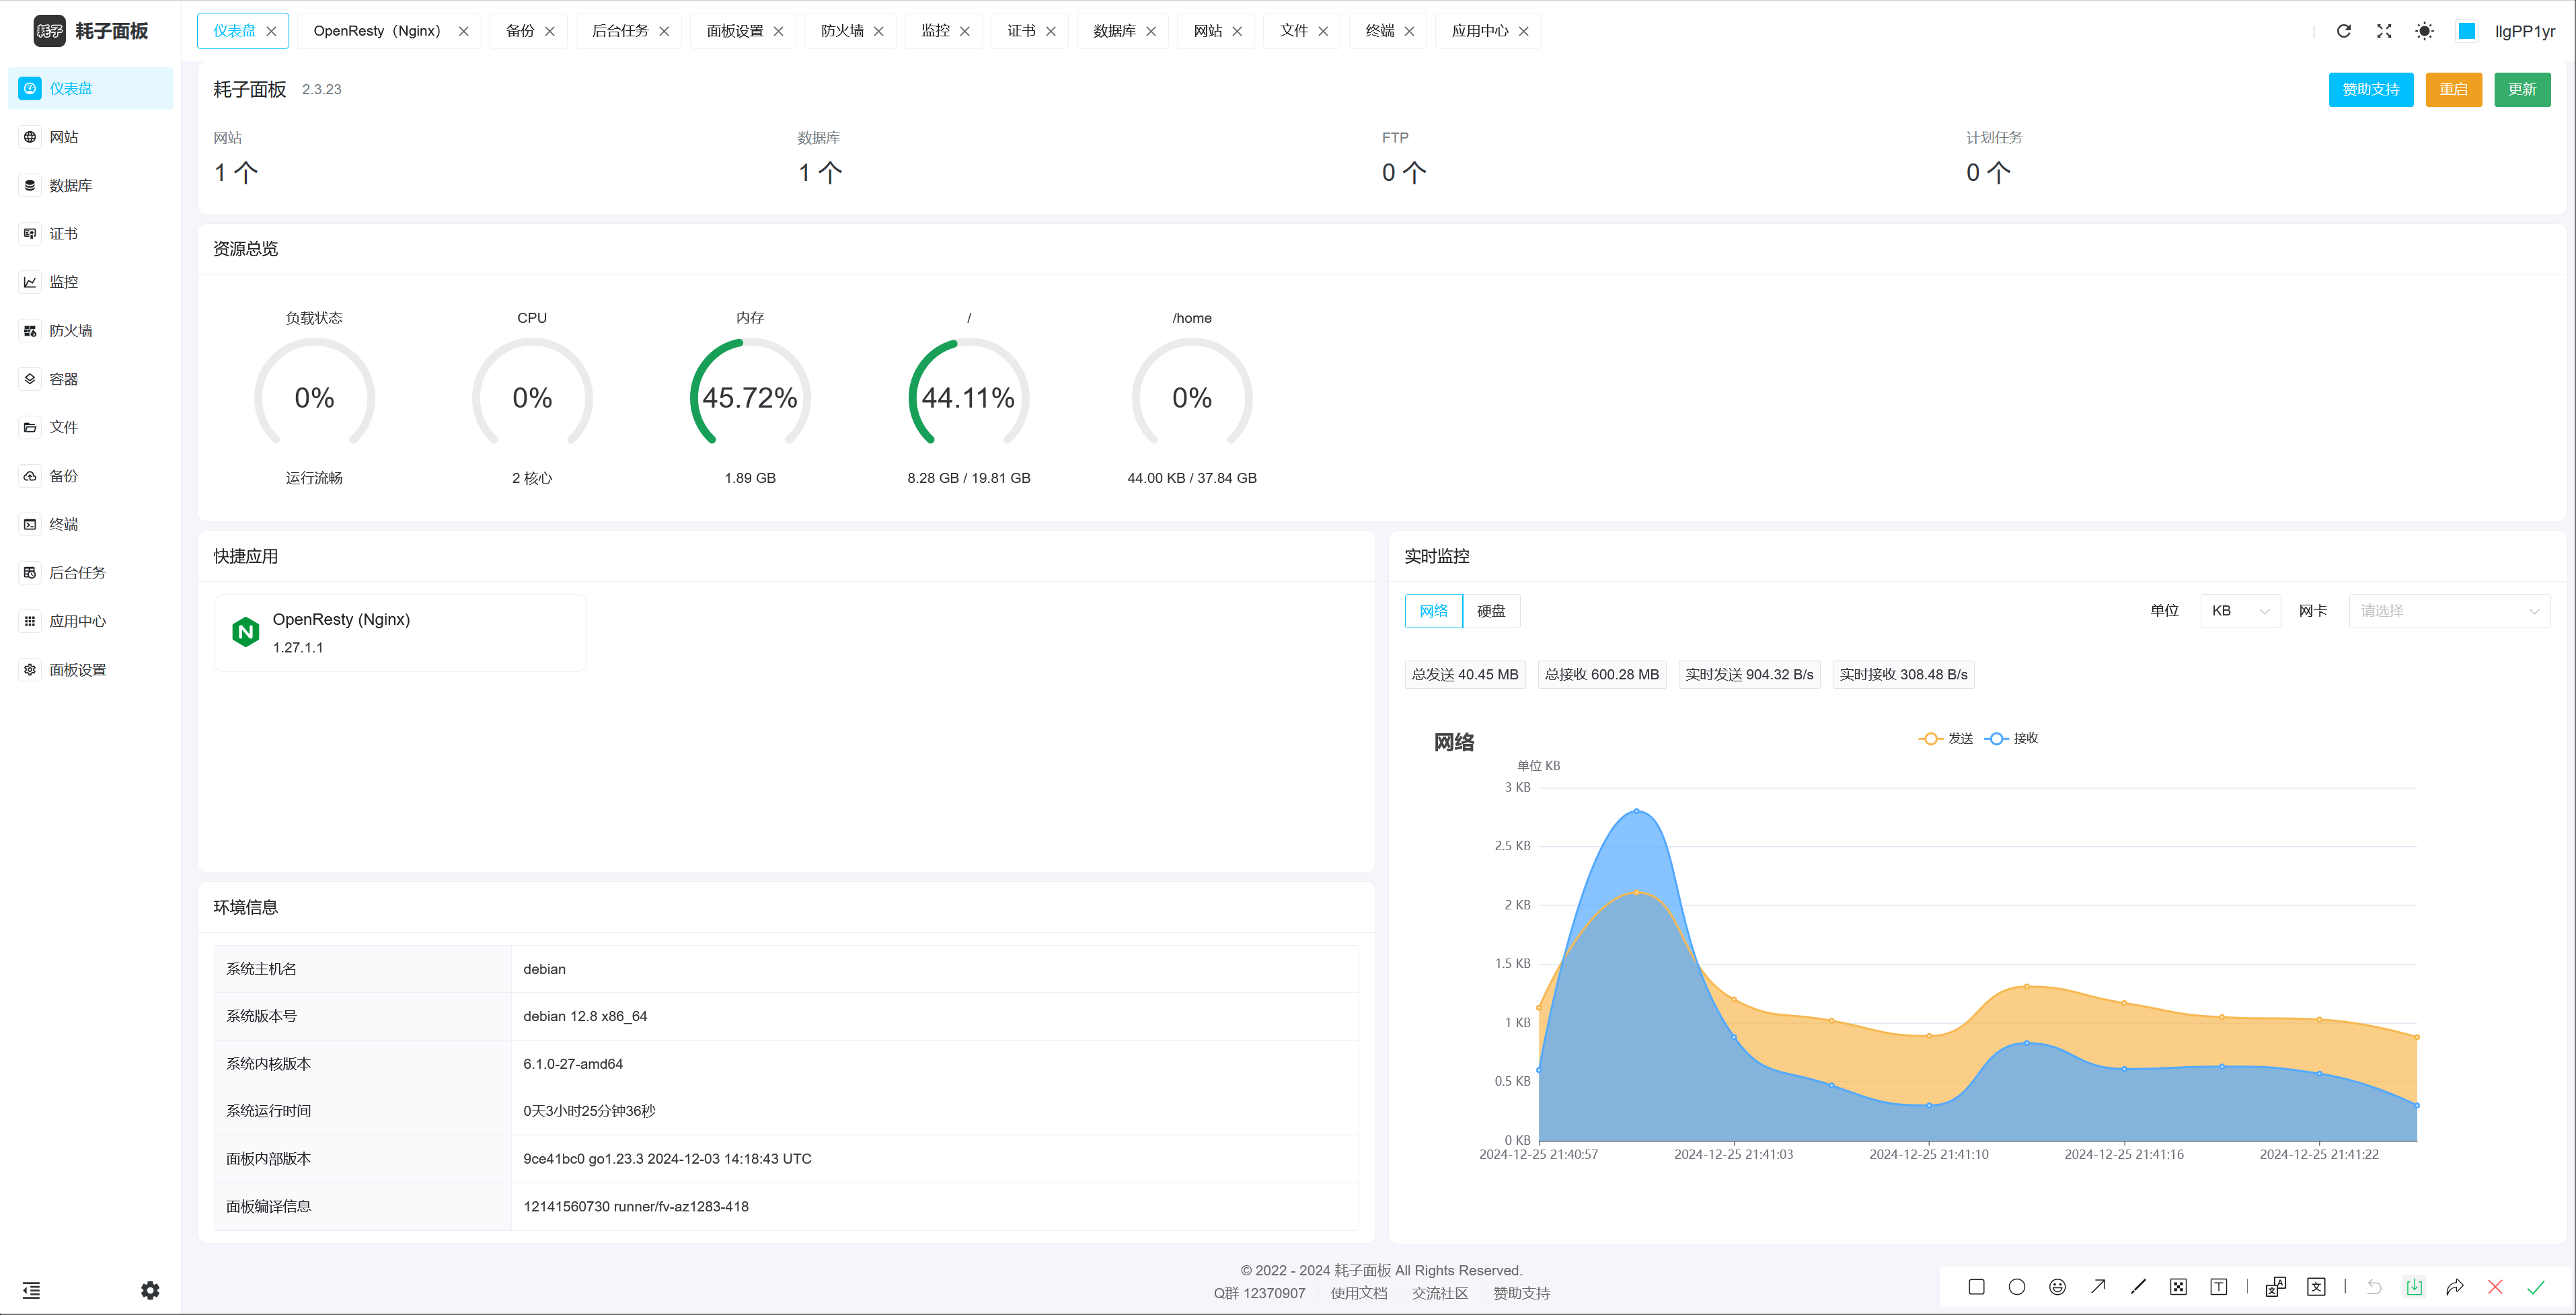Click the cyan theme color swatch
Image resolution: width=2576 pixels, height=1315 pixels.
click(2467, 31)
